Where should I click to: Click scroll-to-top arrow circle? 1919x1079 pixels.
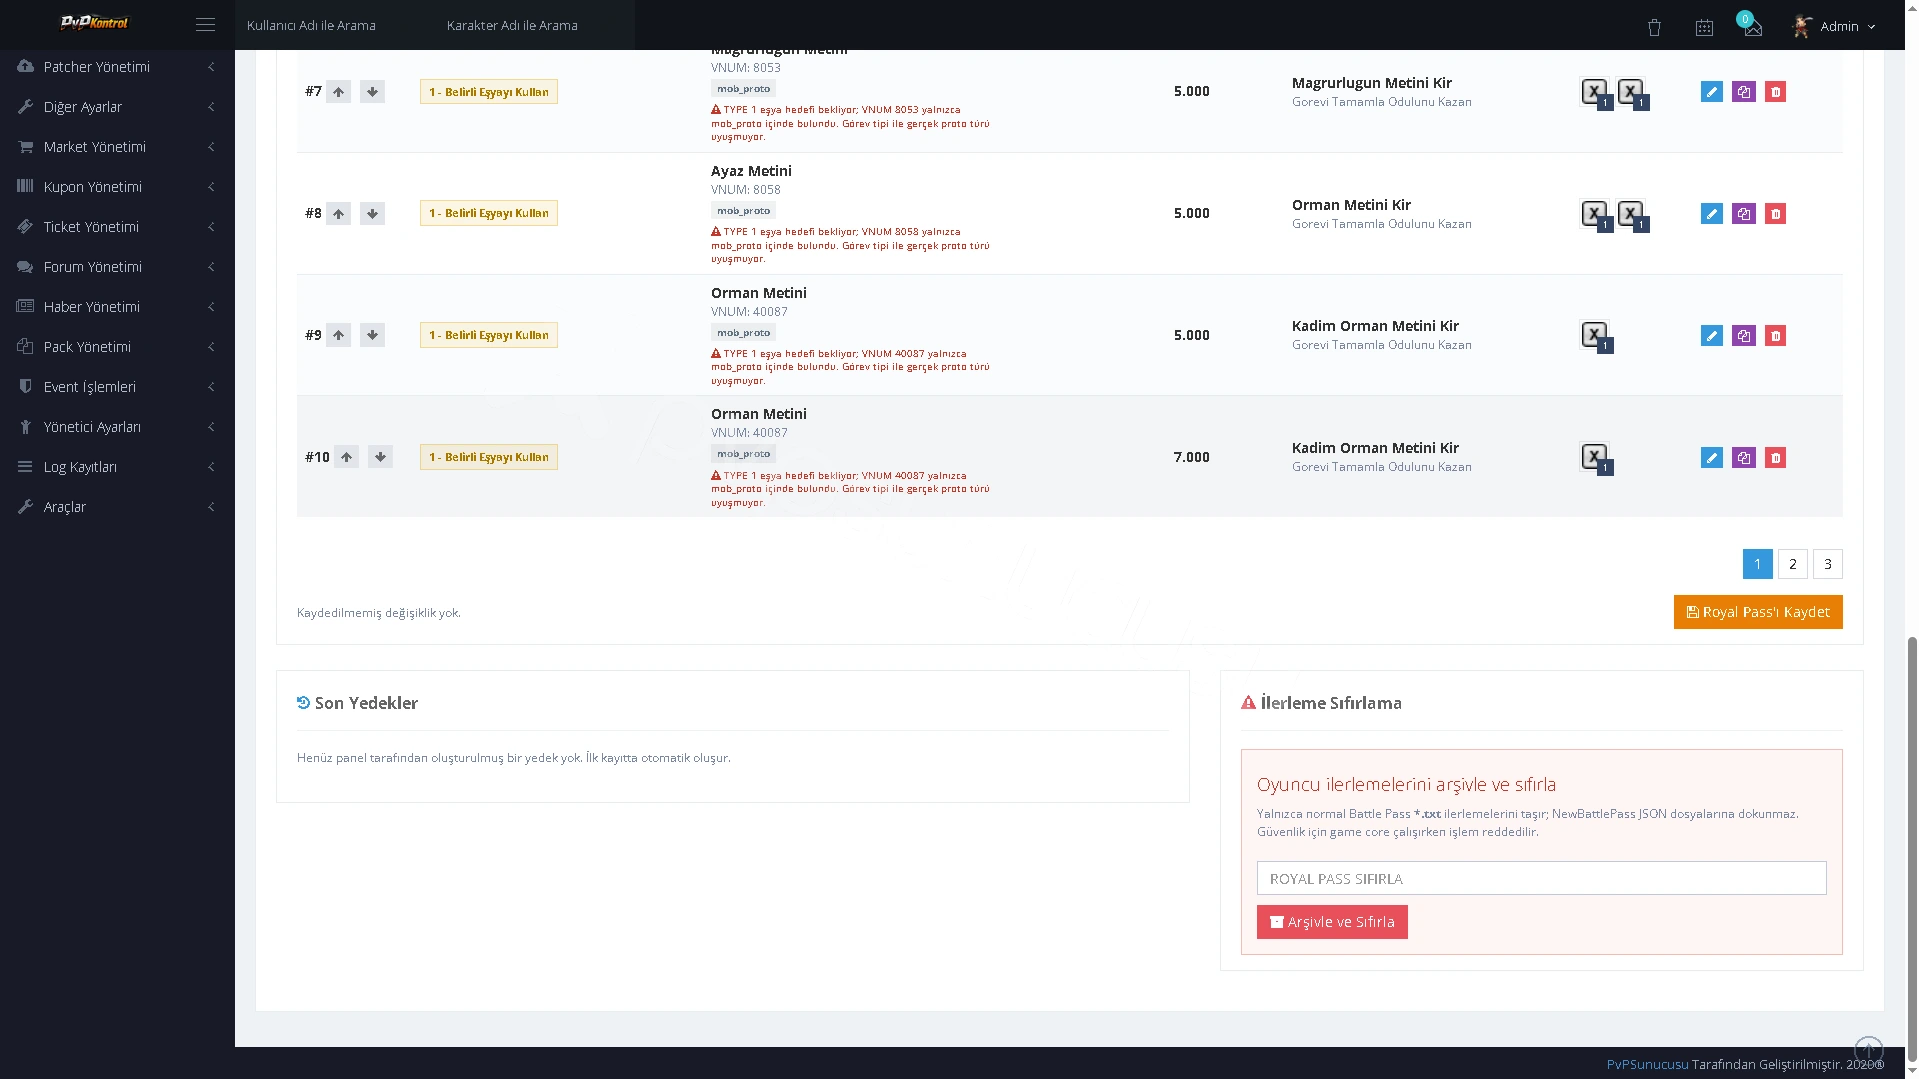[1868, 1050]
